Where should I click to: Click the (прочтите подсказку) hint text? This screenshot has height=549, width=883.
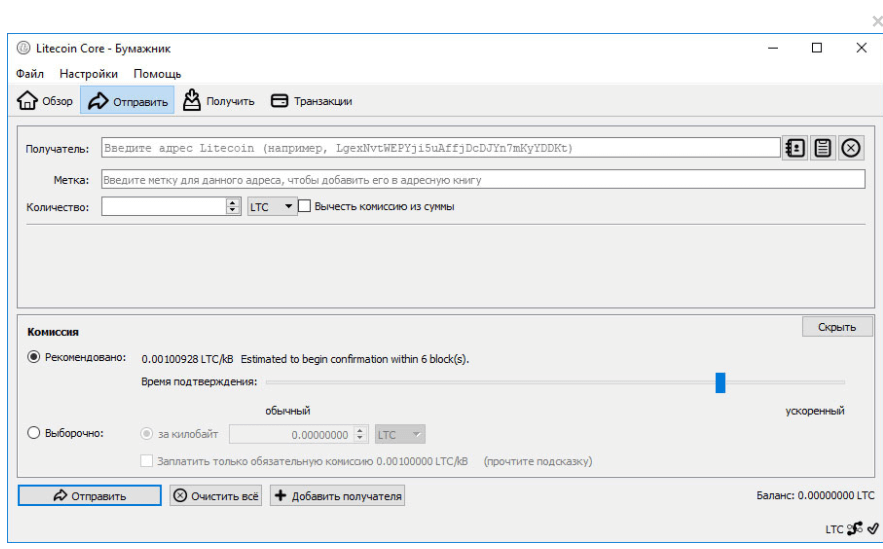(538, 461)
